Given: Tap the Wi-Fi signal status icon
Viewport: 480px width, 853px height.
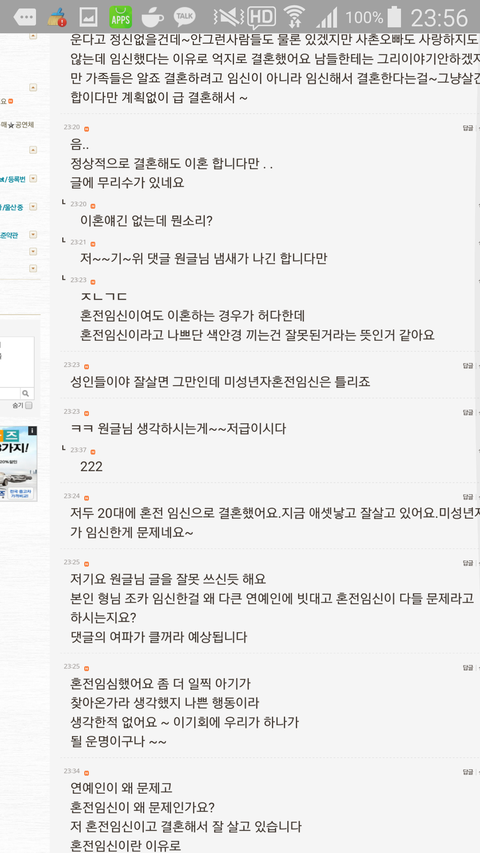Looking at the screenshot, I should [294, 17].
